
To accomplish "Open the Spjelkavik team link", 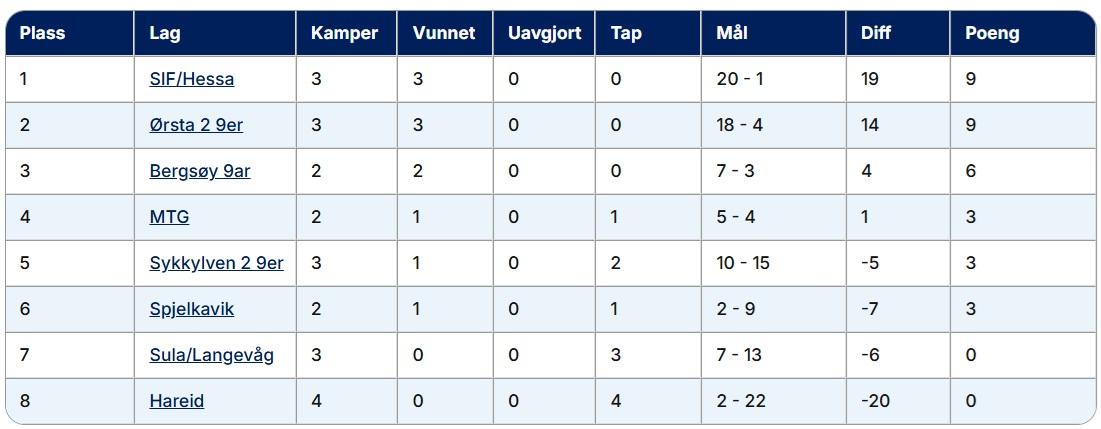I will coord(192,309).
